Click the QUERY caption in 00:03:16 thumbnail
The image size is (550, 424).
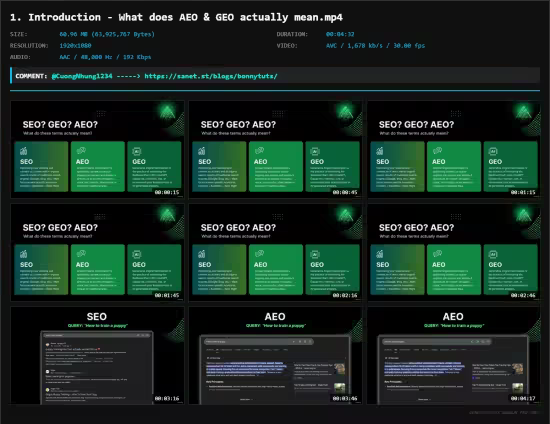pyautogui.click(x=97, y=326)
